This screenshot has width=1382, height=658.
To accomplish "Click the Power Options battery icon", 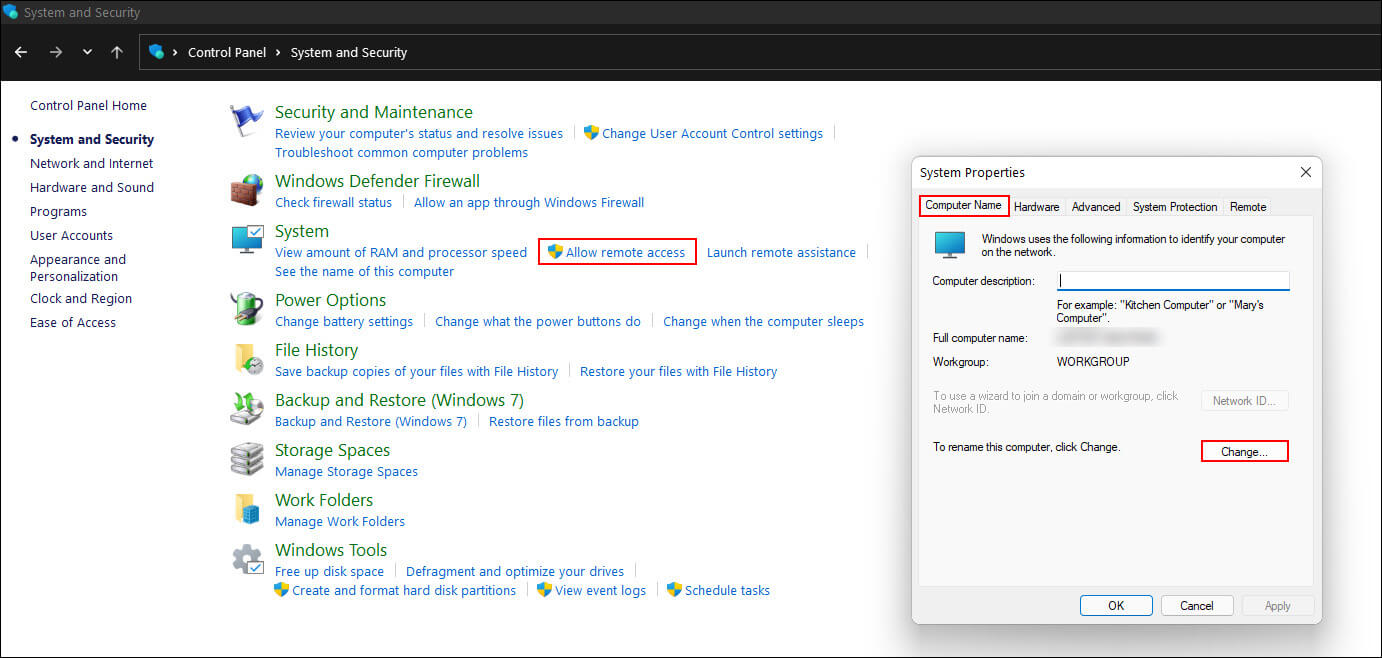I will coord(247,309).
